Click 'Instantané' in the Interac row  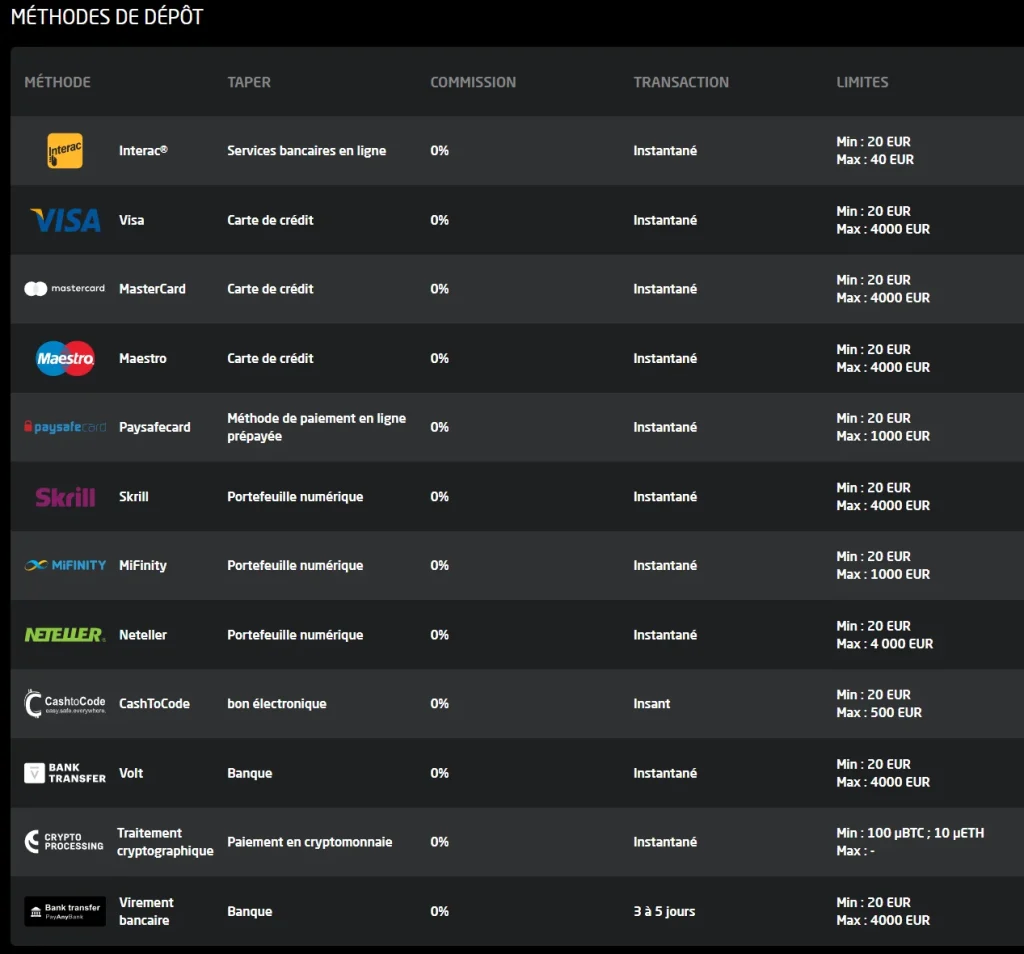pyautogui.click(x=665, y=151)
